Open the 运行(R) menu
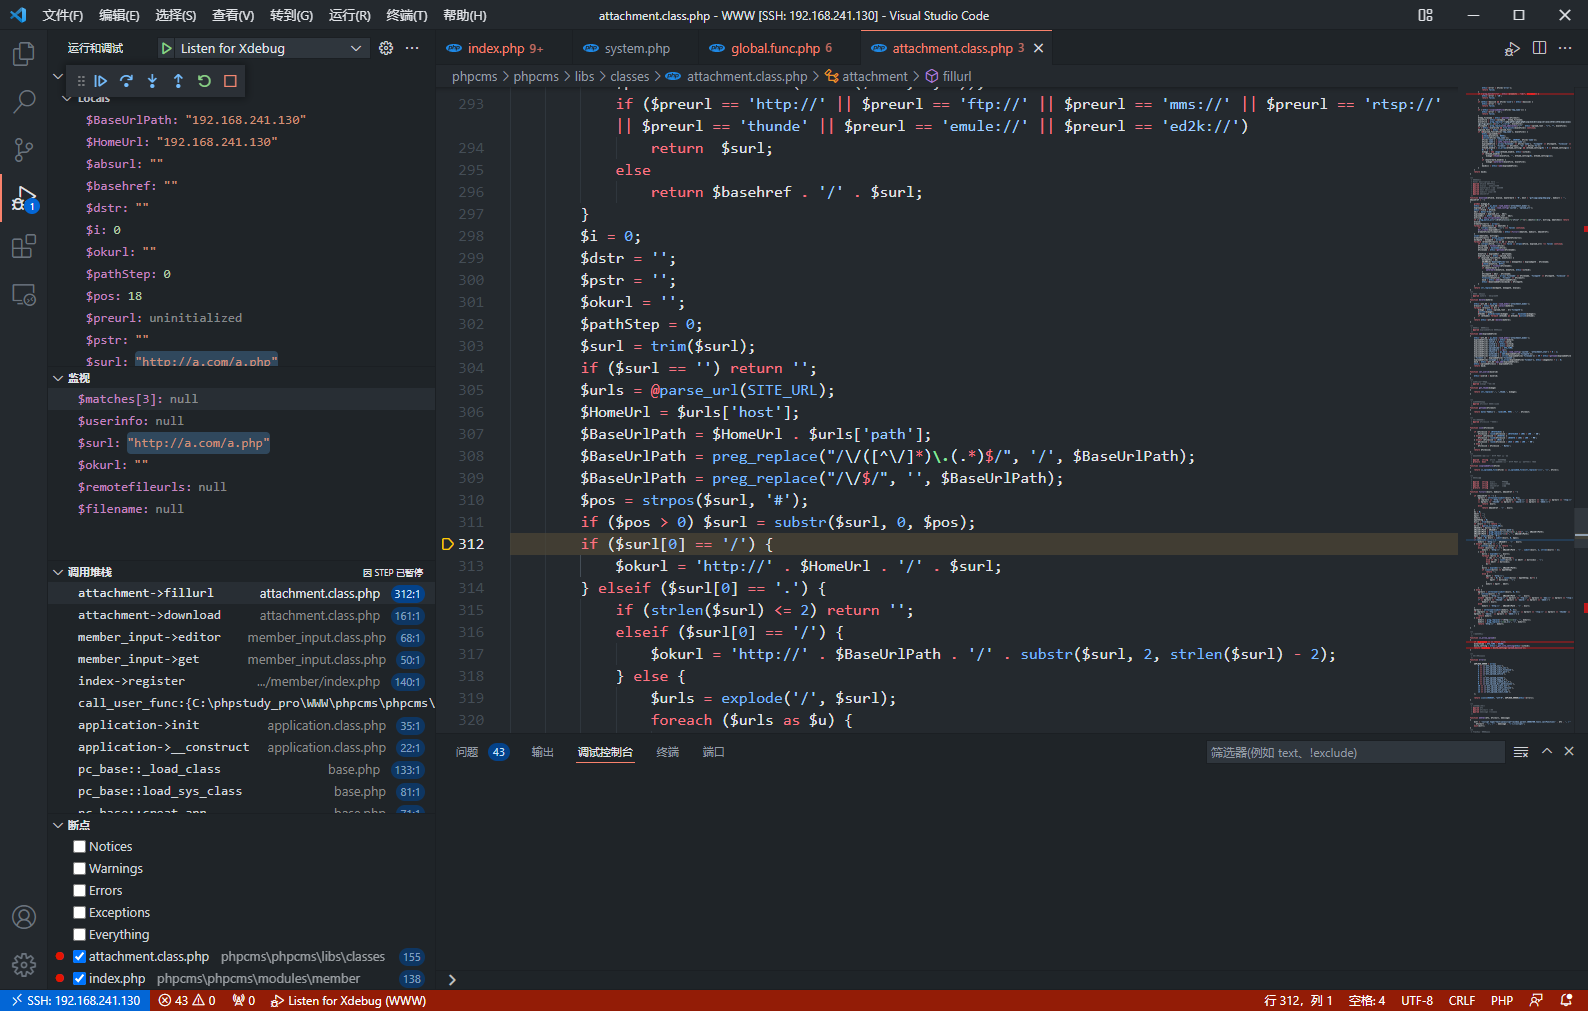The image size is (1588, 1011). (349, 15)
